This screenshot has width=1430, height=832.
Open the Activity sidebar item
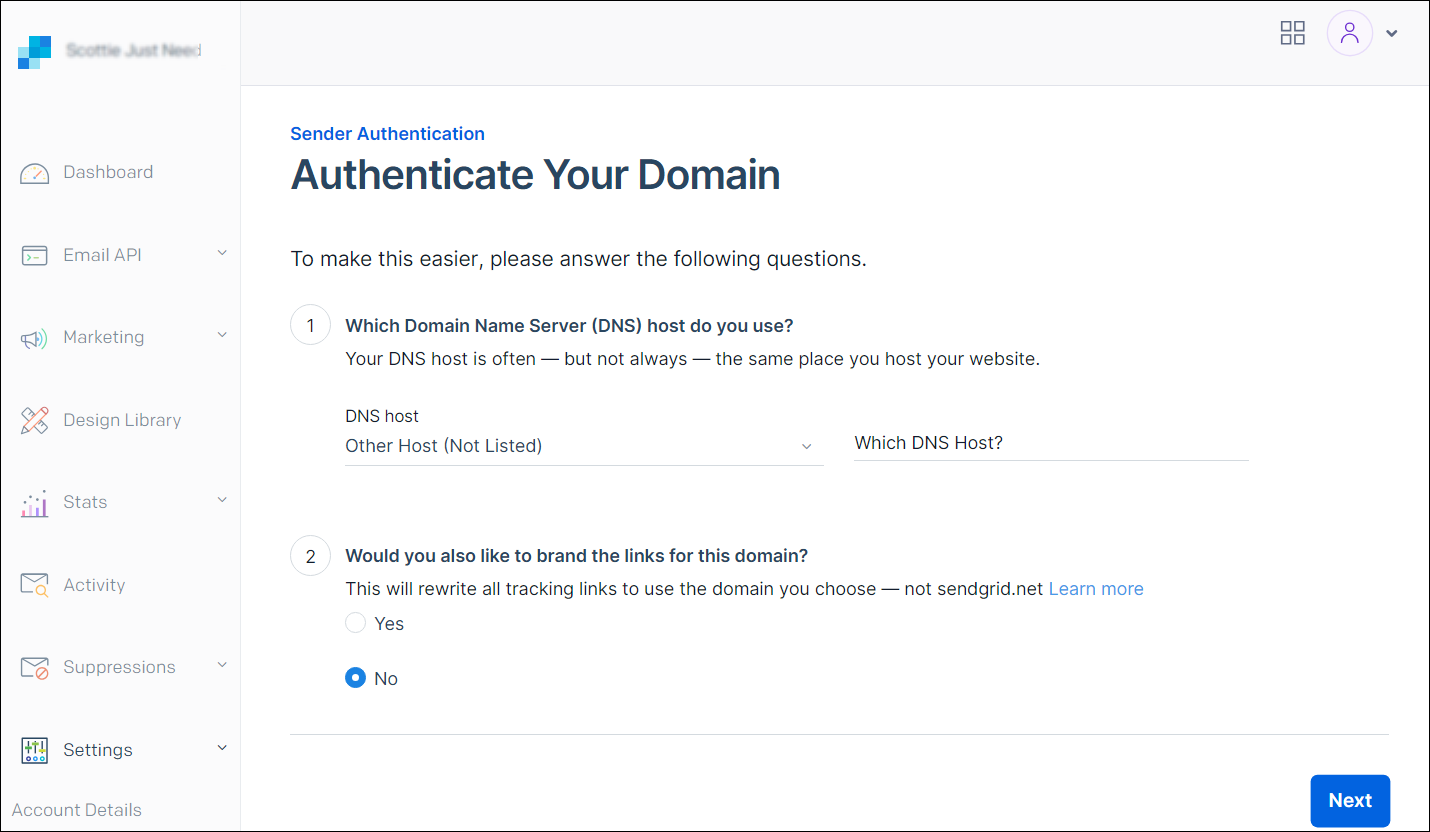94,585
